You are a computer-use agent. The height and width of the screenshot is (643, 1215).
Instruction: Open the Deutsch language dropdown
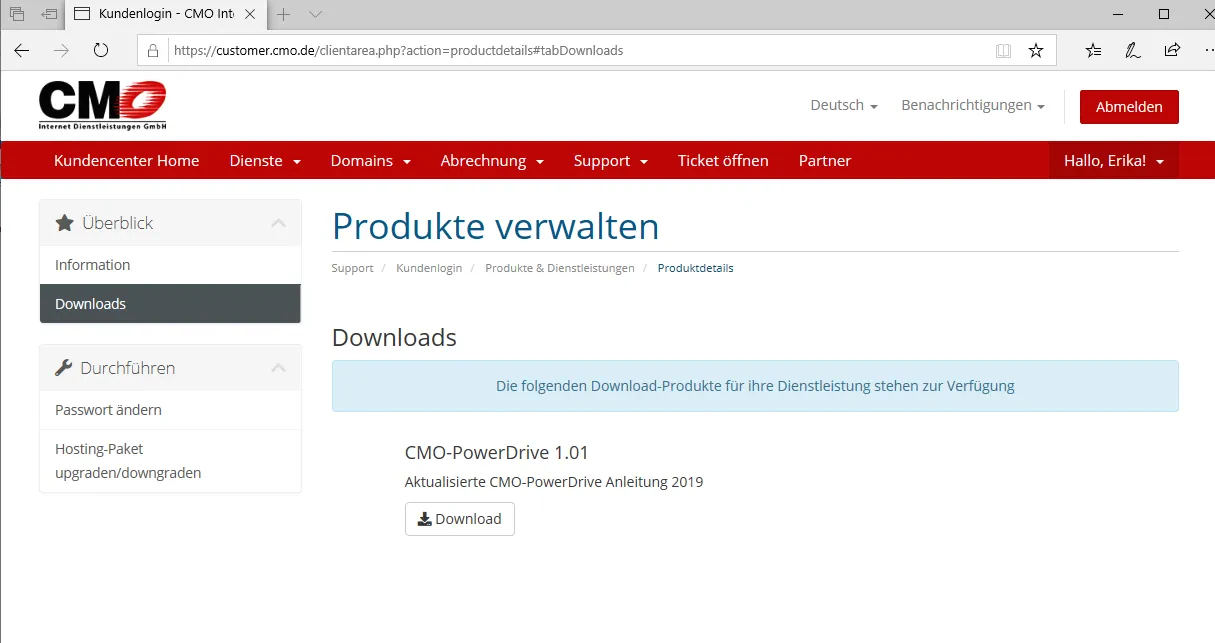(844, 105)
